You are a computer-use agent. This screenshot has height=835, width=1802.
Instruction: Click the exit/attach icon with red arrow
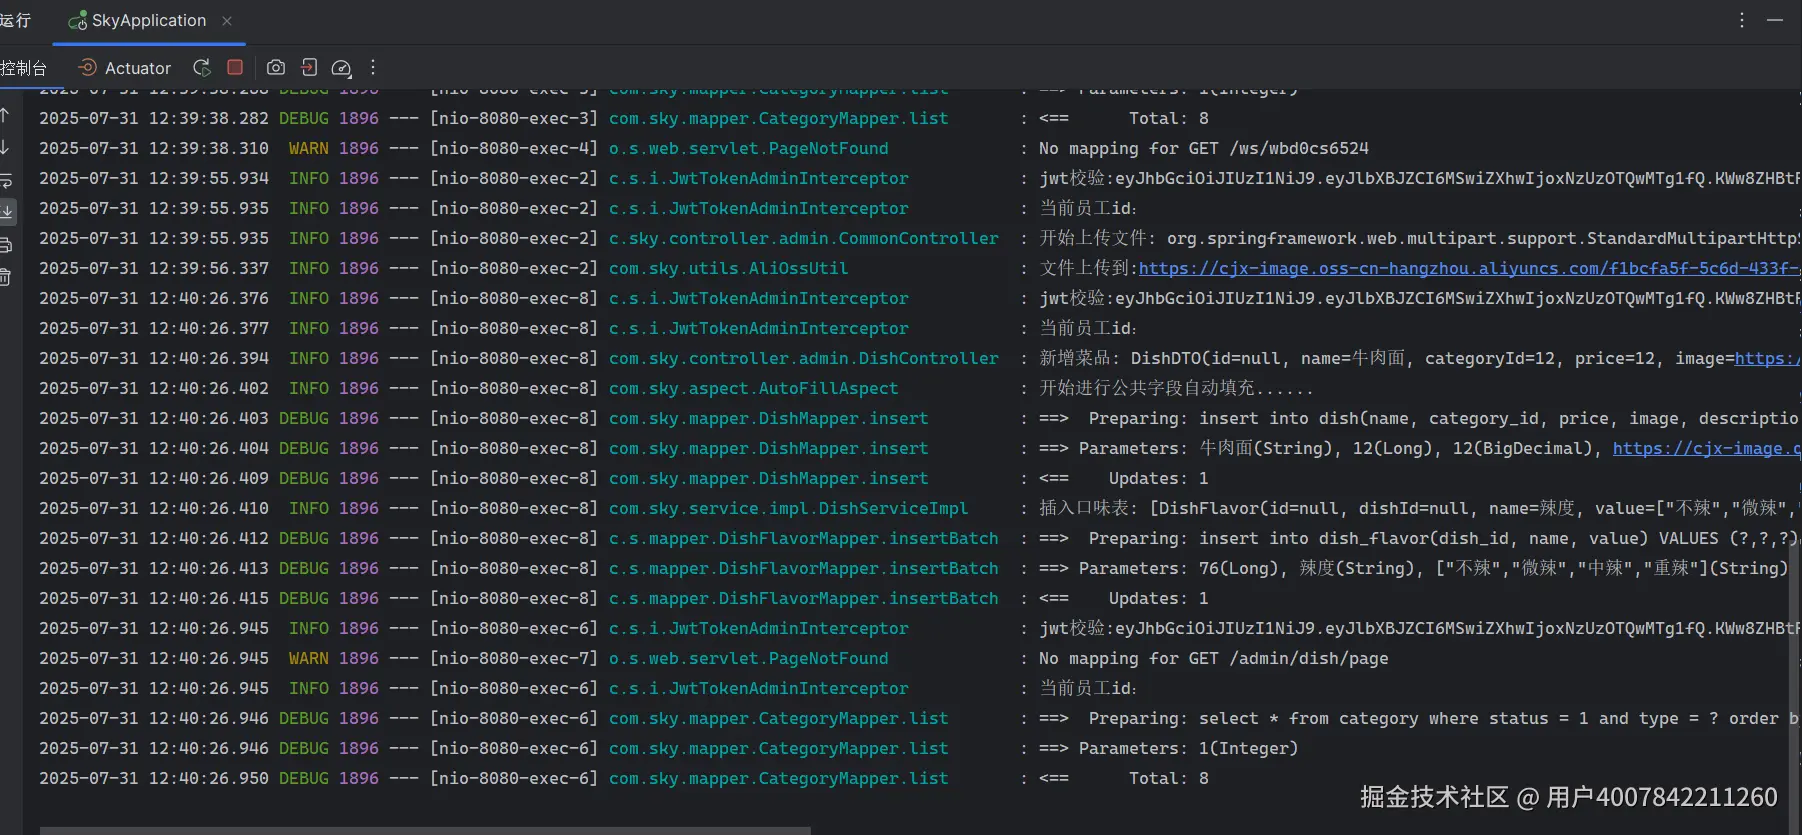point(309,67)
